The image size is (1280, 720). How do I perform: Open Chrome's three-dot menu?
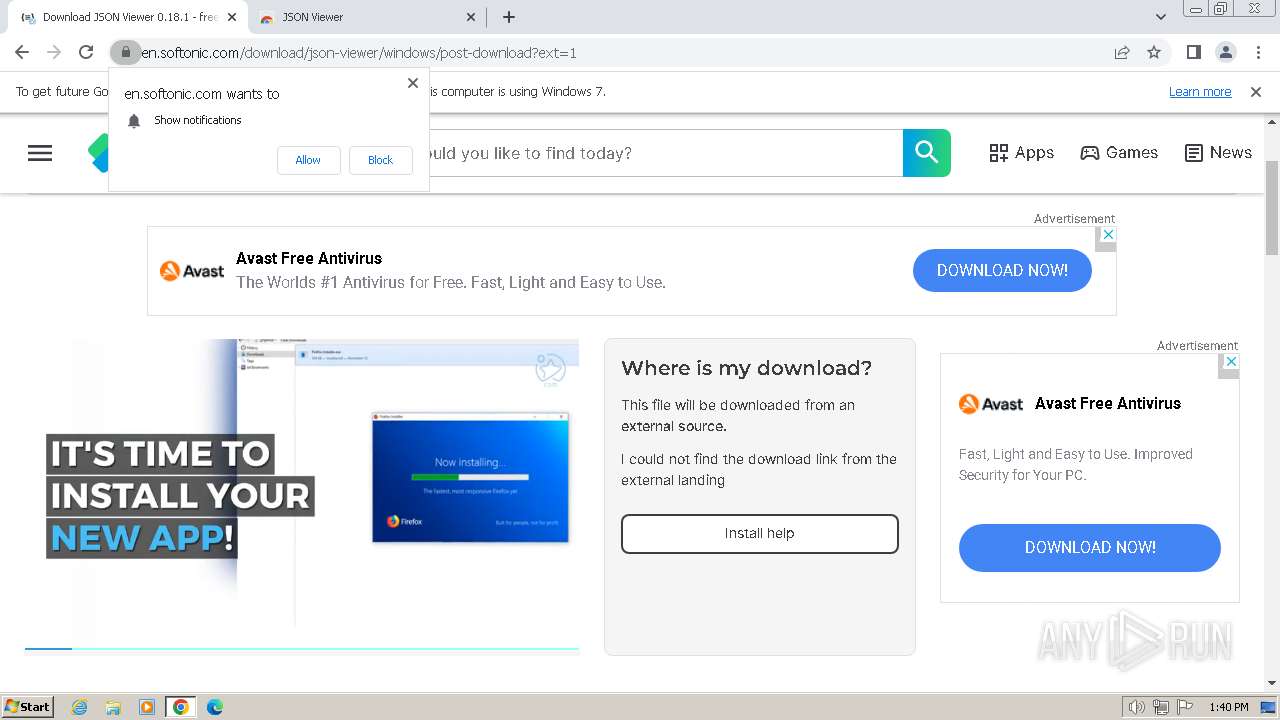click(1257, 52)
